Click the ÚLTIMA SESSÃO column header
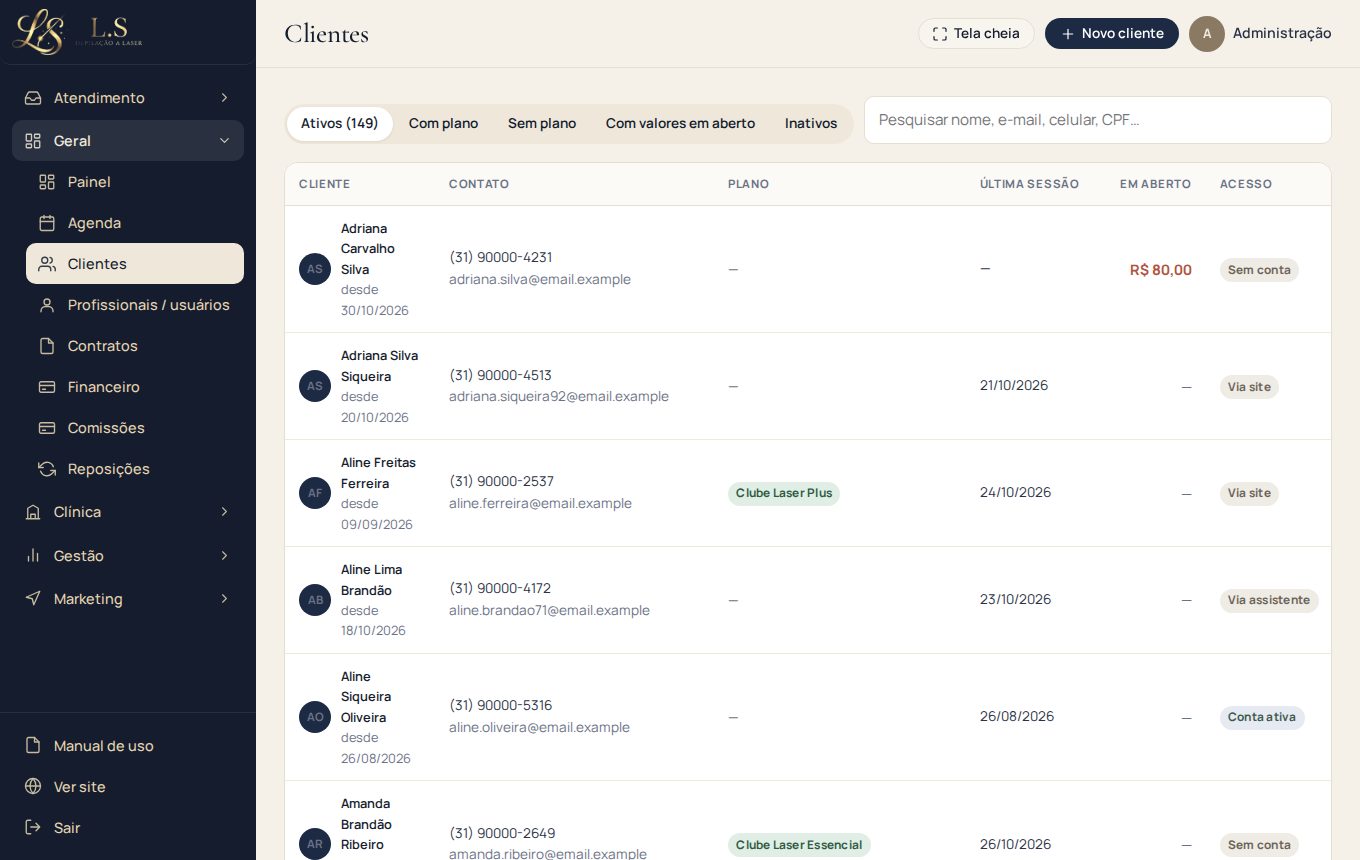The height and width of the screenshot is (860, 1360). pos(1029,184)
